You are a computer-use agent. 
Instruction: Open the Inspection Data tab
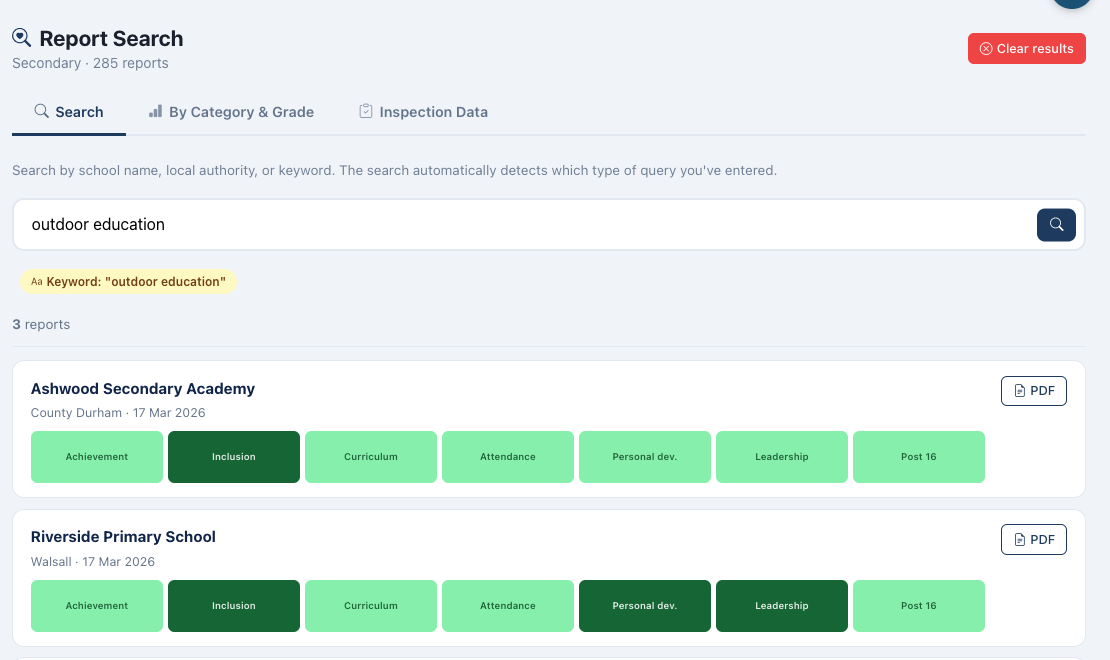423,112
